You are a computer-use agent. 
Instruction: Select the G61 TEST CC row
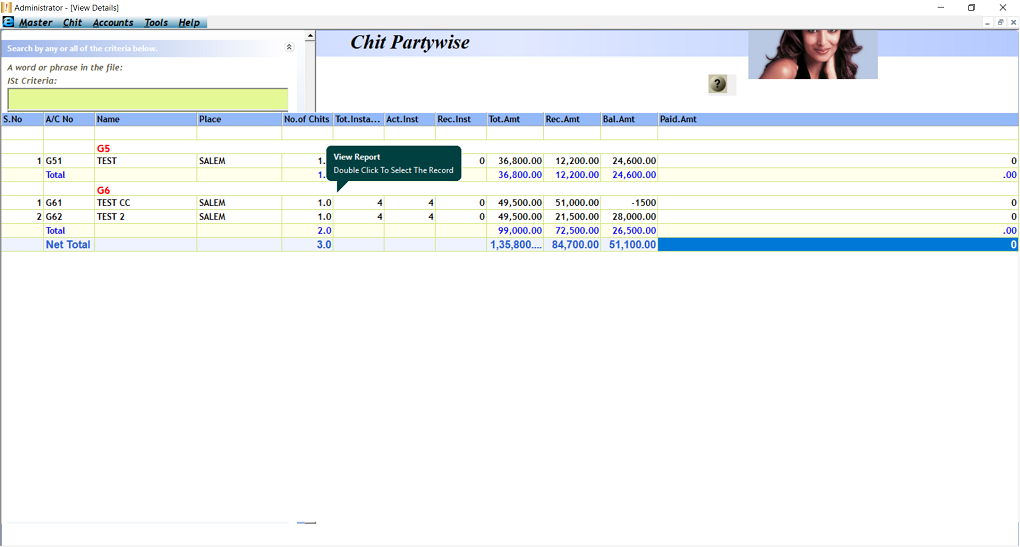[145, 203]
